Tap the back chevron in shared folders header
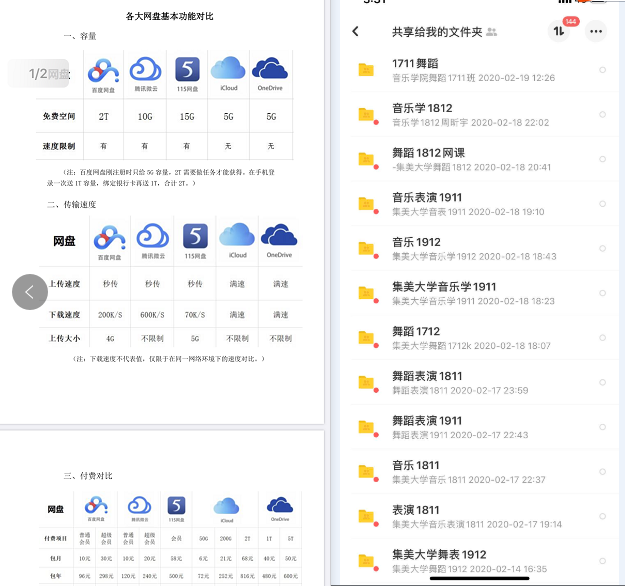 [x=356, y=31]
